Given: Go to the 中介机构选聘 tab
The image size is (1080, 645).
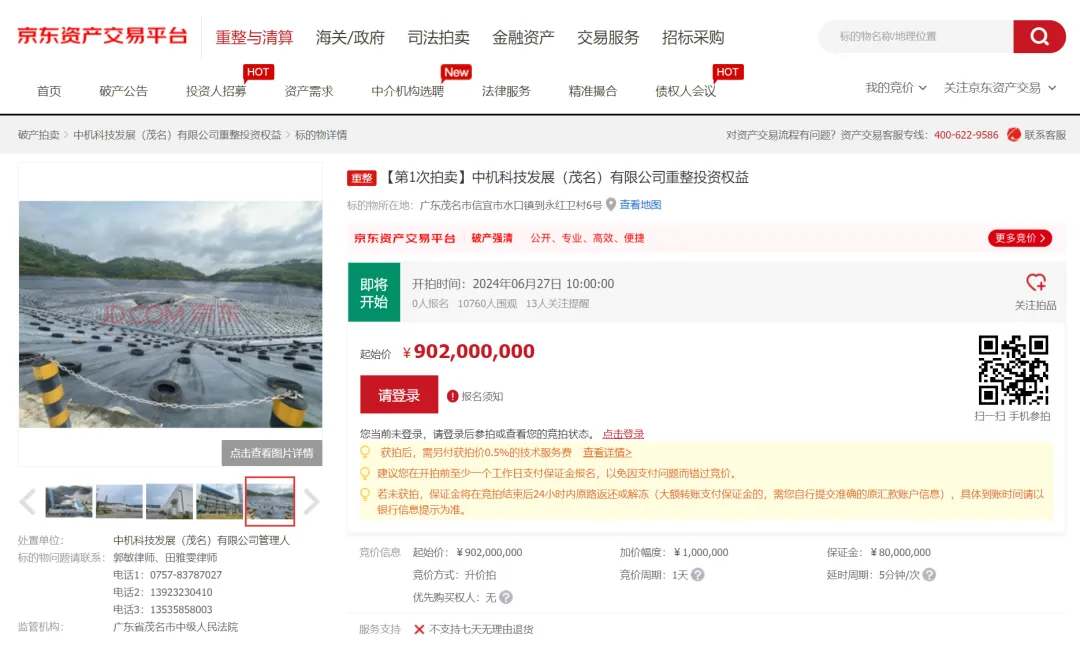Looking at the screenshot, I should [407, 91].
